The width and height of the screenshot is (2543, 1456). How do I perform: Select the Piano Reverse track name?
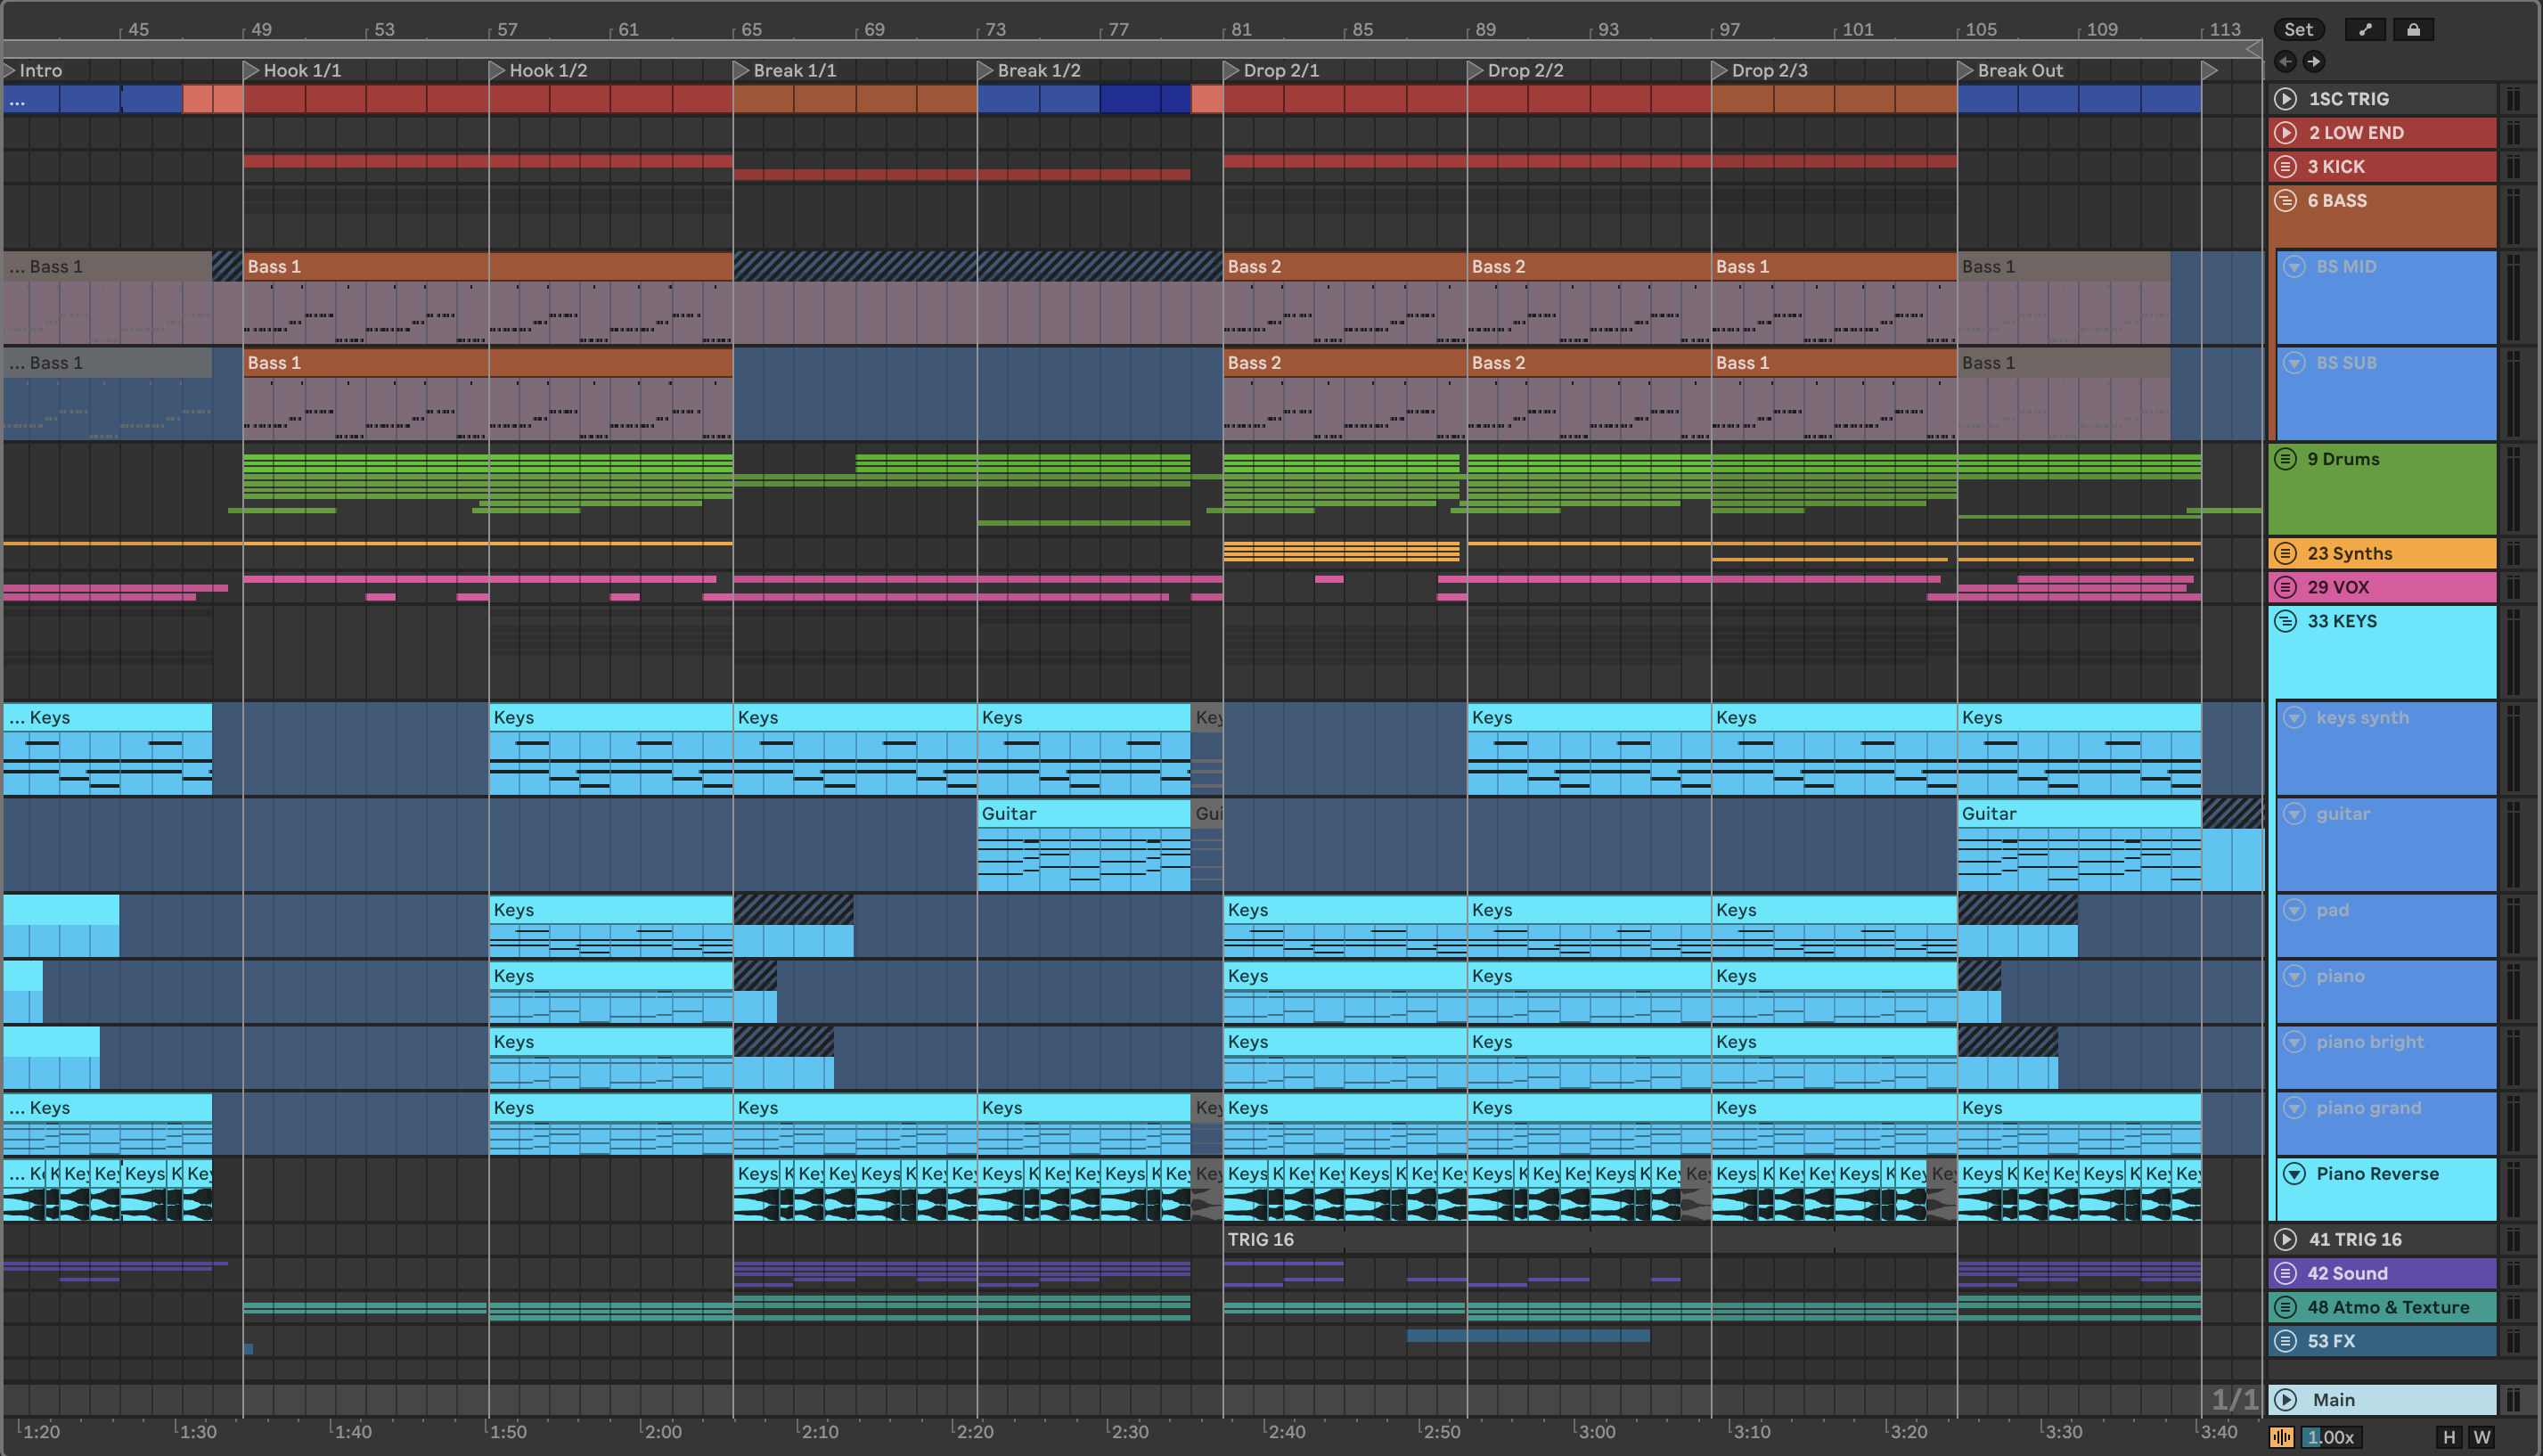(2377, 1174)
